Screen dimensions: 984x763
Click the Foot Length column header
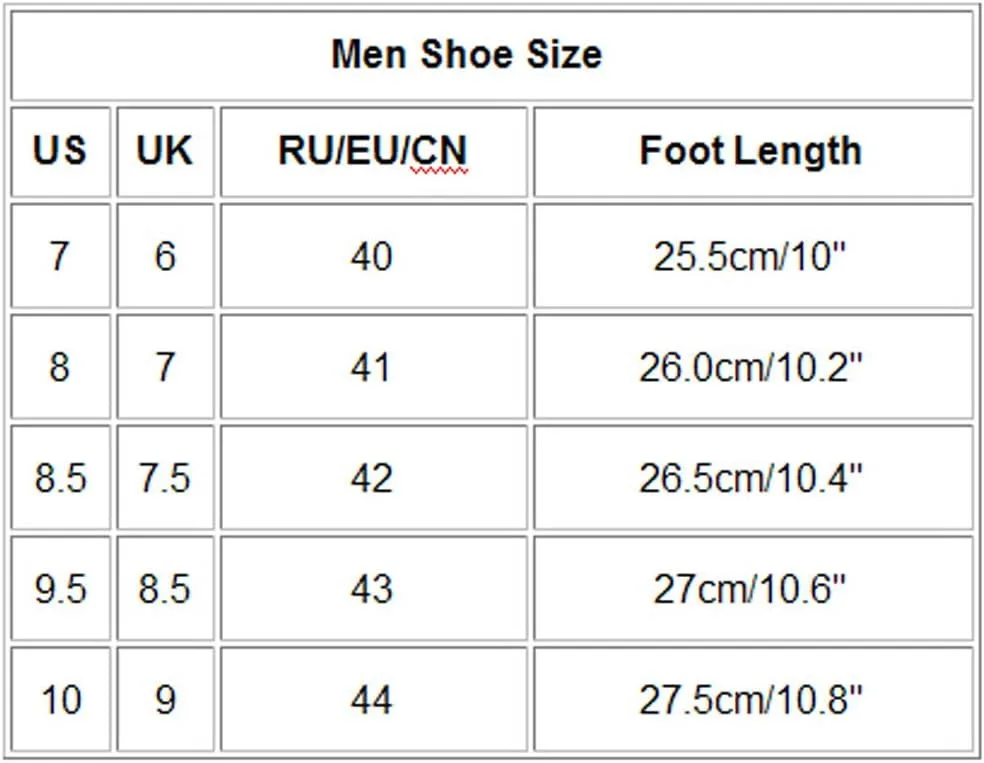click(x=753, y=152)
